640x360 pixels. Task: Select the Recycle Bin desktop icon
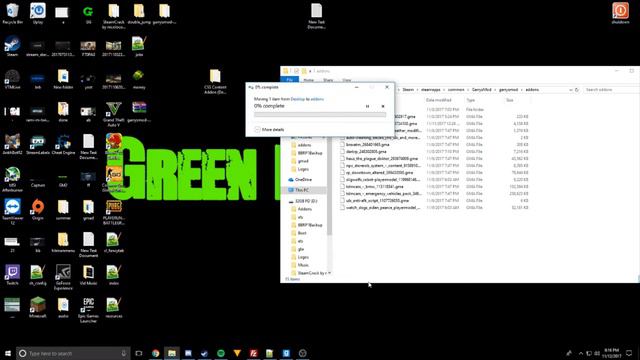tap(13, 13)
